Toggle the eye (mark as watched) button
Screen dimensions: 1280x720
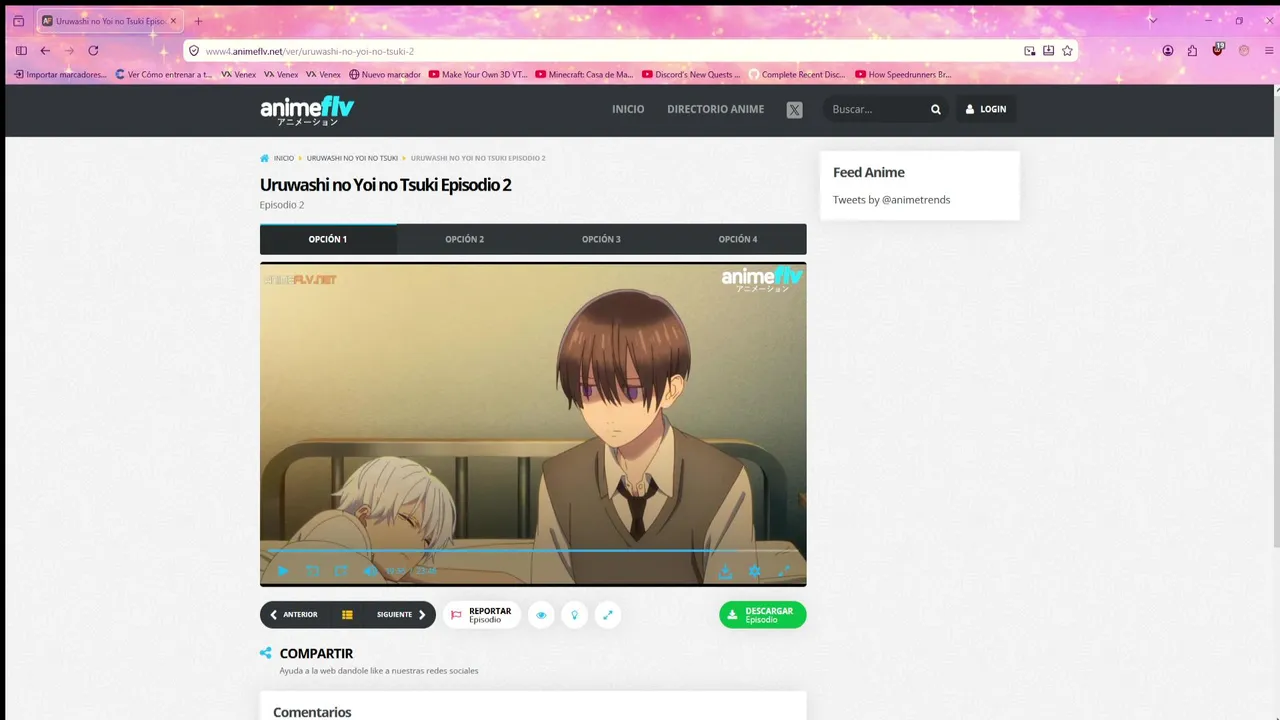point(541,615)
